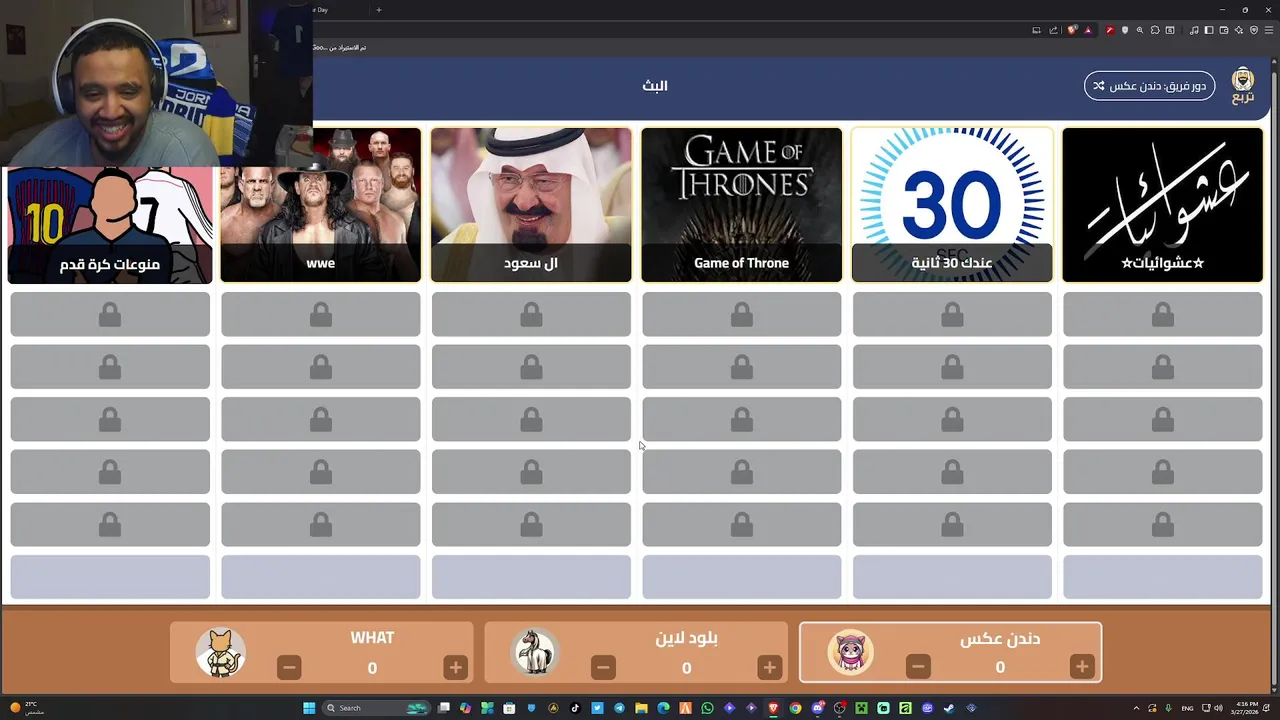Click the دندن عكس team name label
This screenshot has height=720, width=1280.
[1000, 639]
